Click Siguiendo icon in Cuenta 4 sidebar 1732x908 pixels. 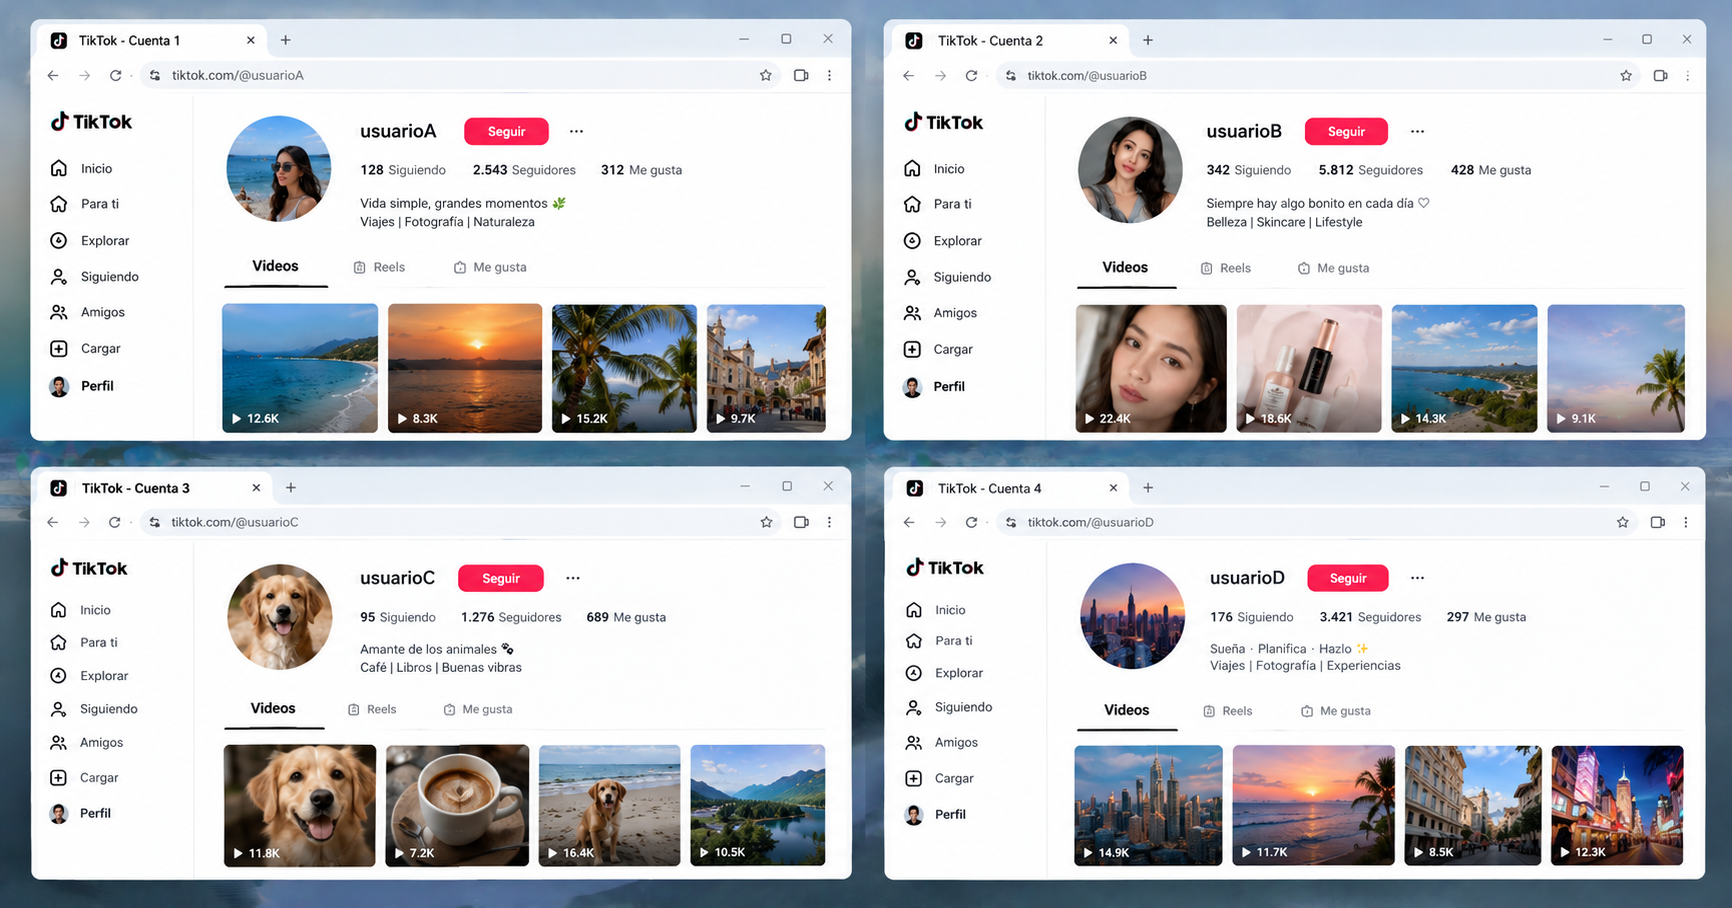(913, 707)
